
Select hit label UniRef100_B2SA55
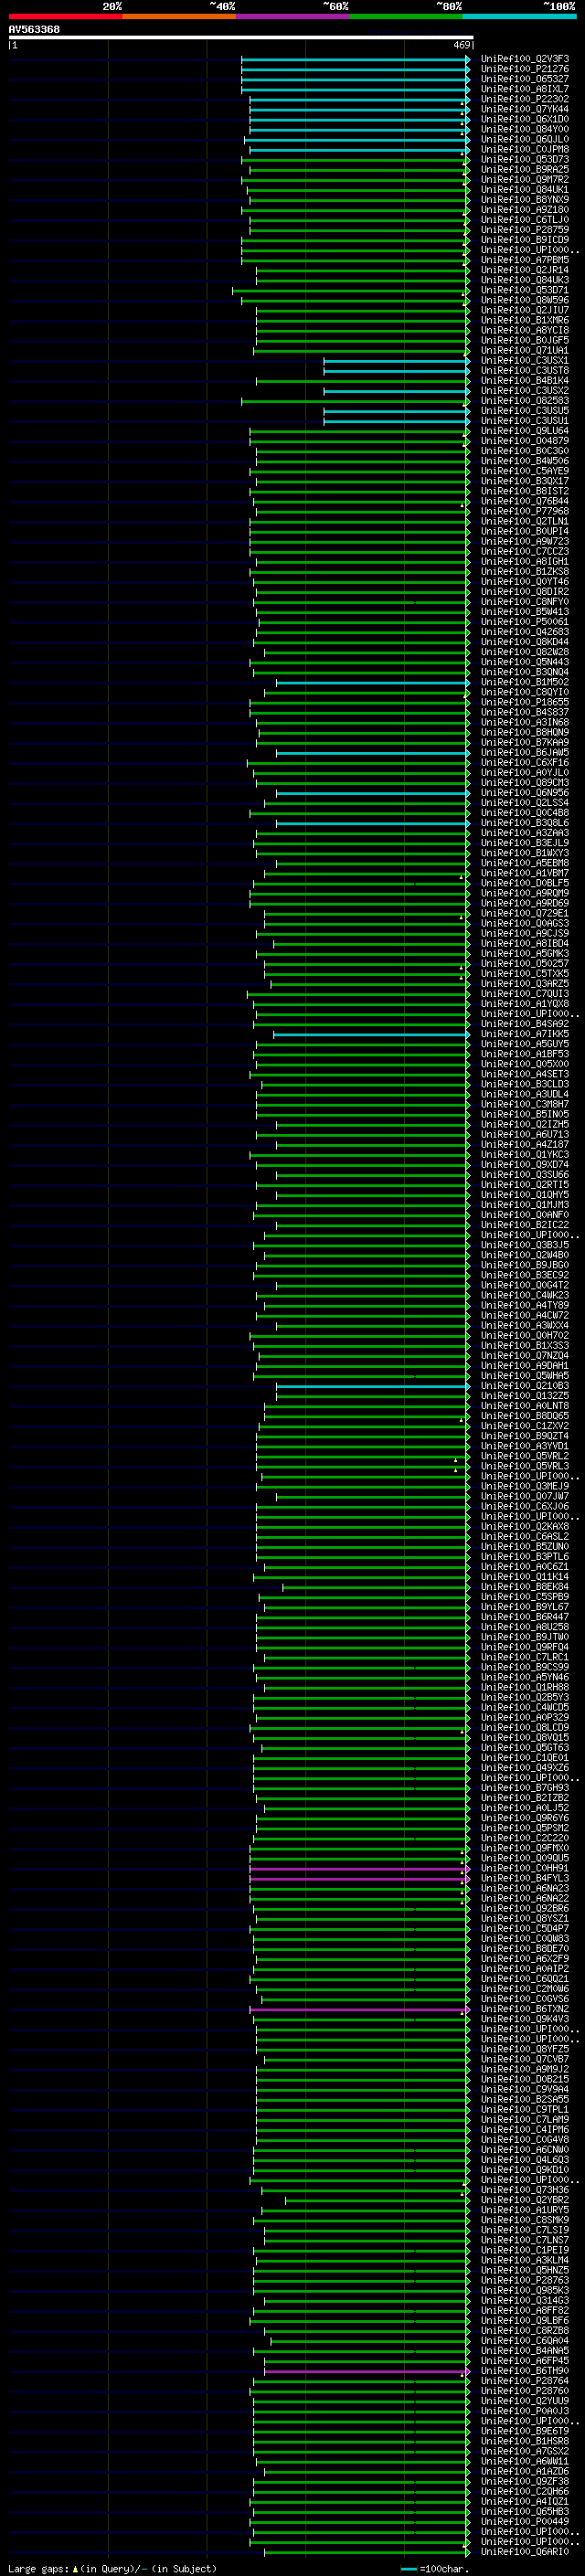525,2099
